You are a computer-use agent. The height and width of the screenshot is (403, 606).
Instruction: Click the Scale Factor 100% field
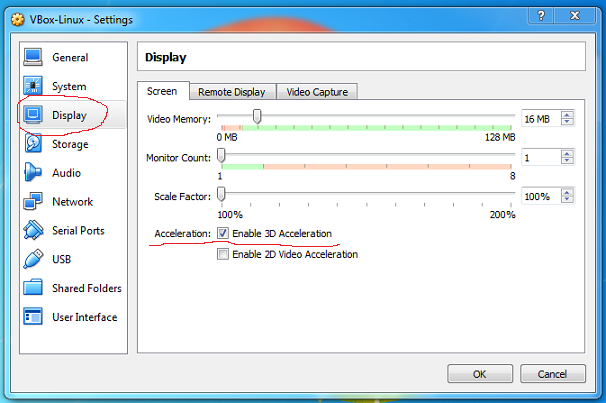pos(541,196)
